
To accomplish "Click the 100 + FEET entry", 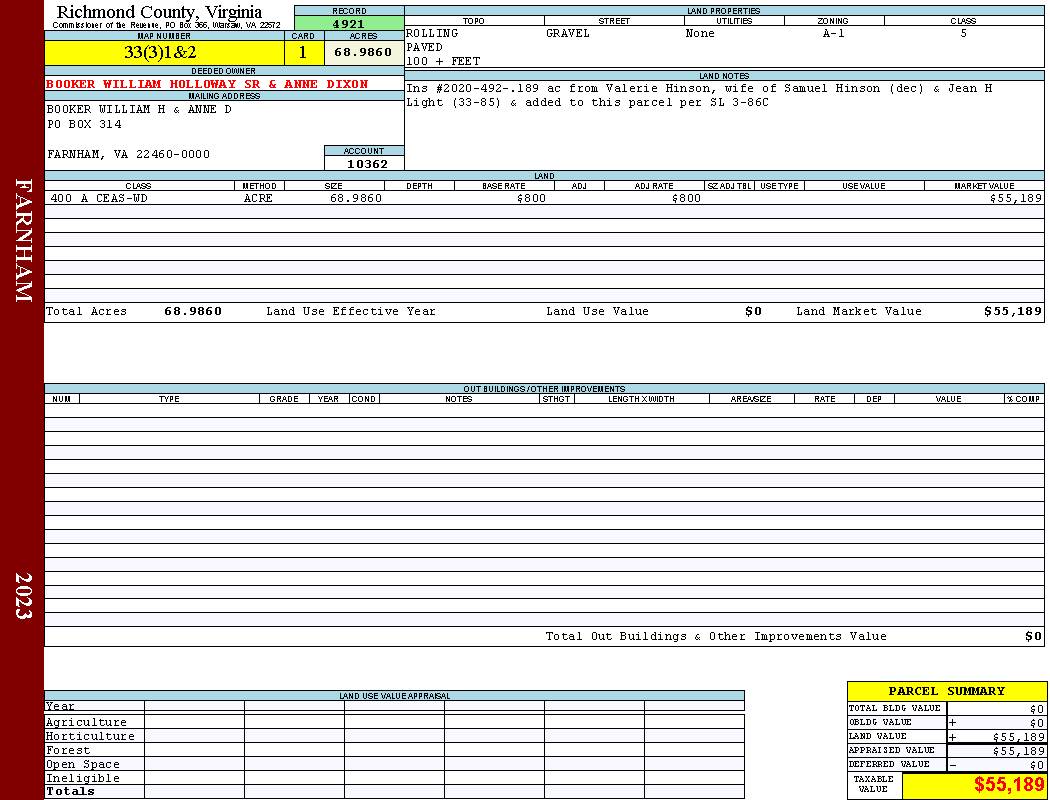I will [443, 62].
